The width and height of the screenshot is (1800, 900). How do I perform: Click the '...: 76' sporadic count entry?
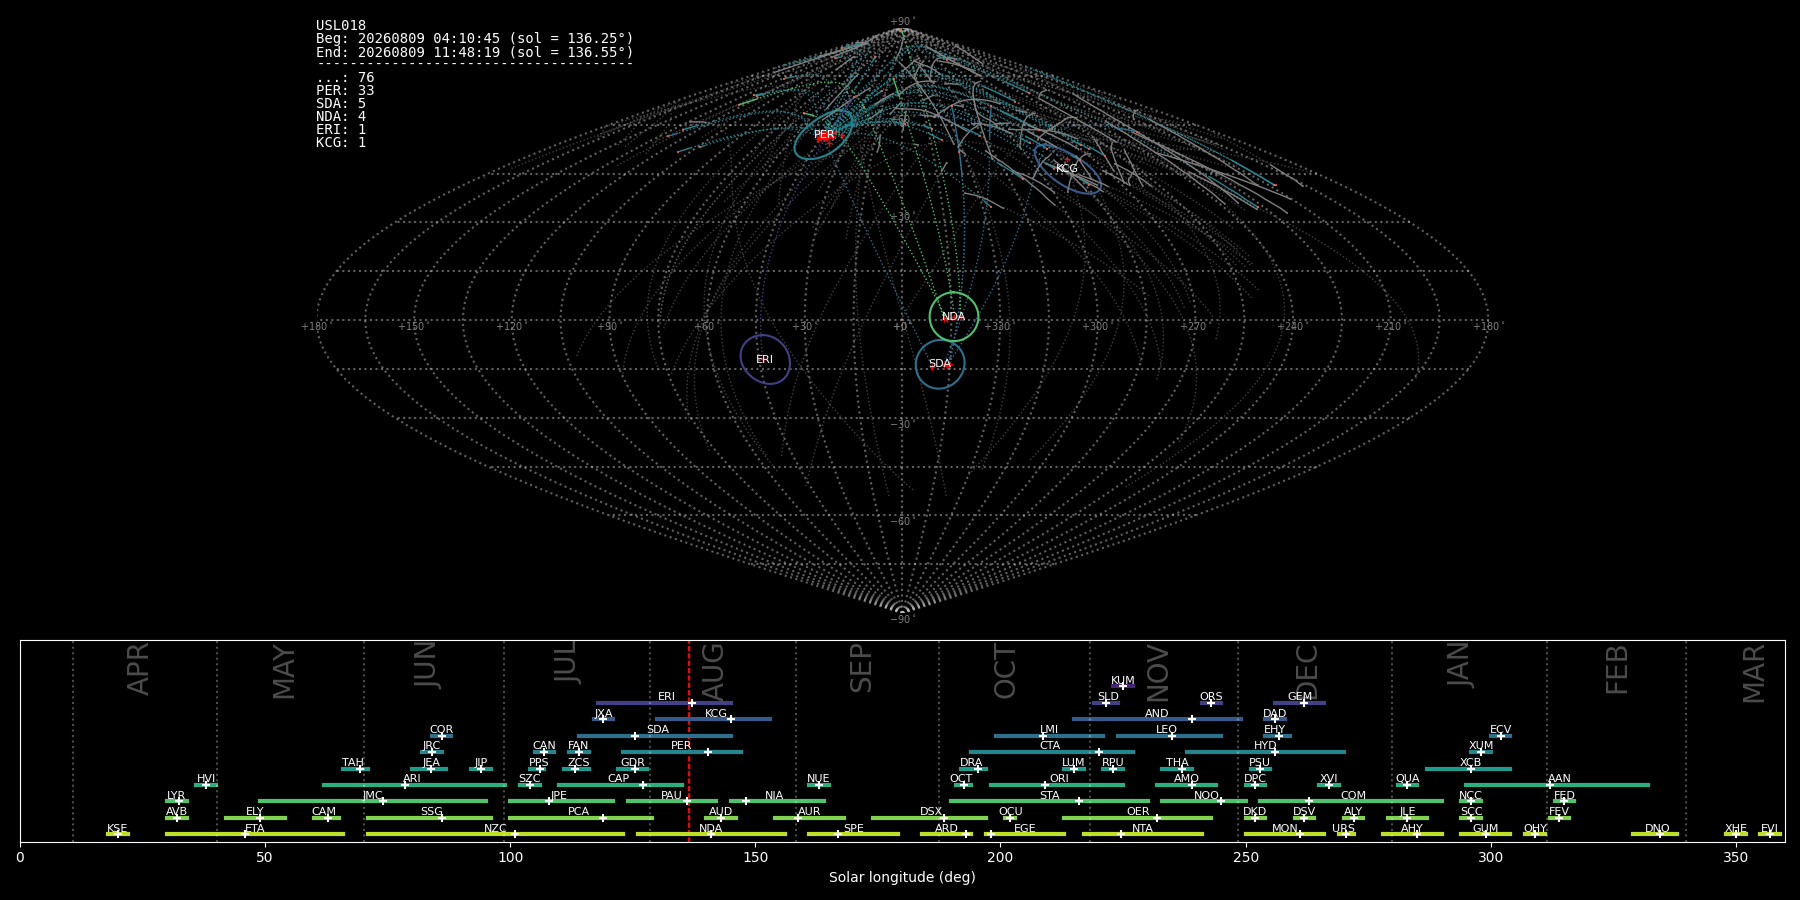tap(345, 78)
